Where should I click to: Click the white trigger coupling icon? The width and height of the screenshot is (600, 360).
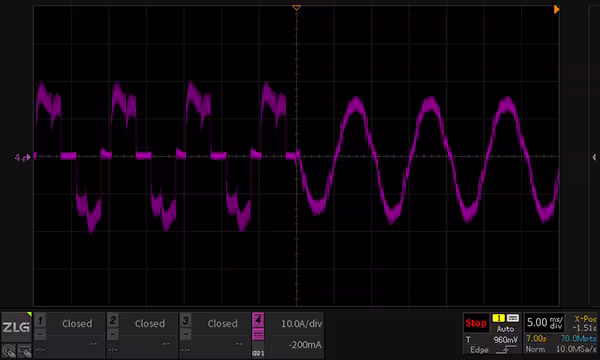click(x=513, y=318)
